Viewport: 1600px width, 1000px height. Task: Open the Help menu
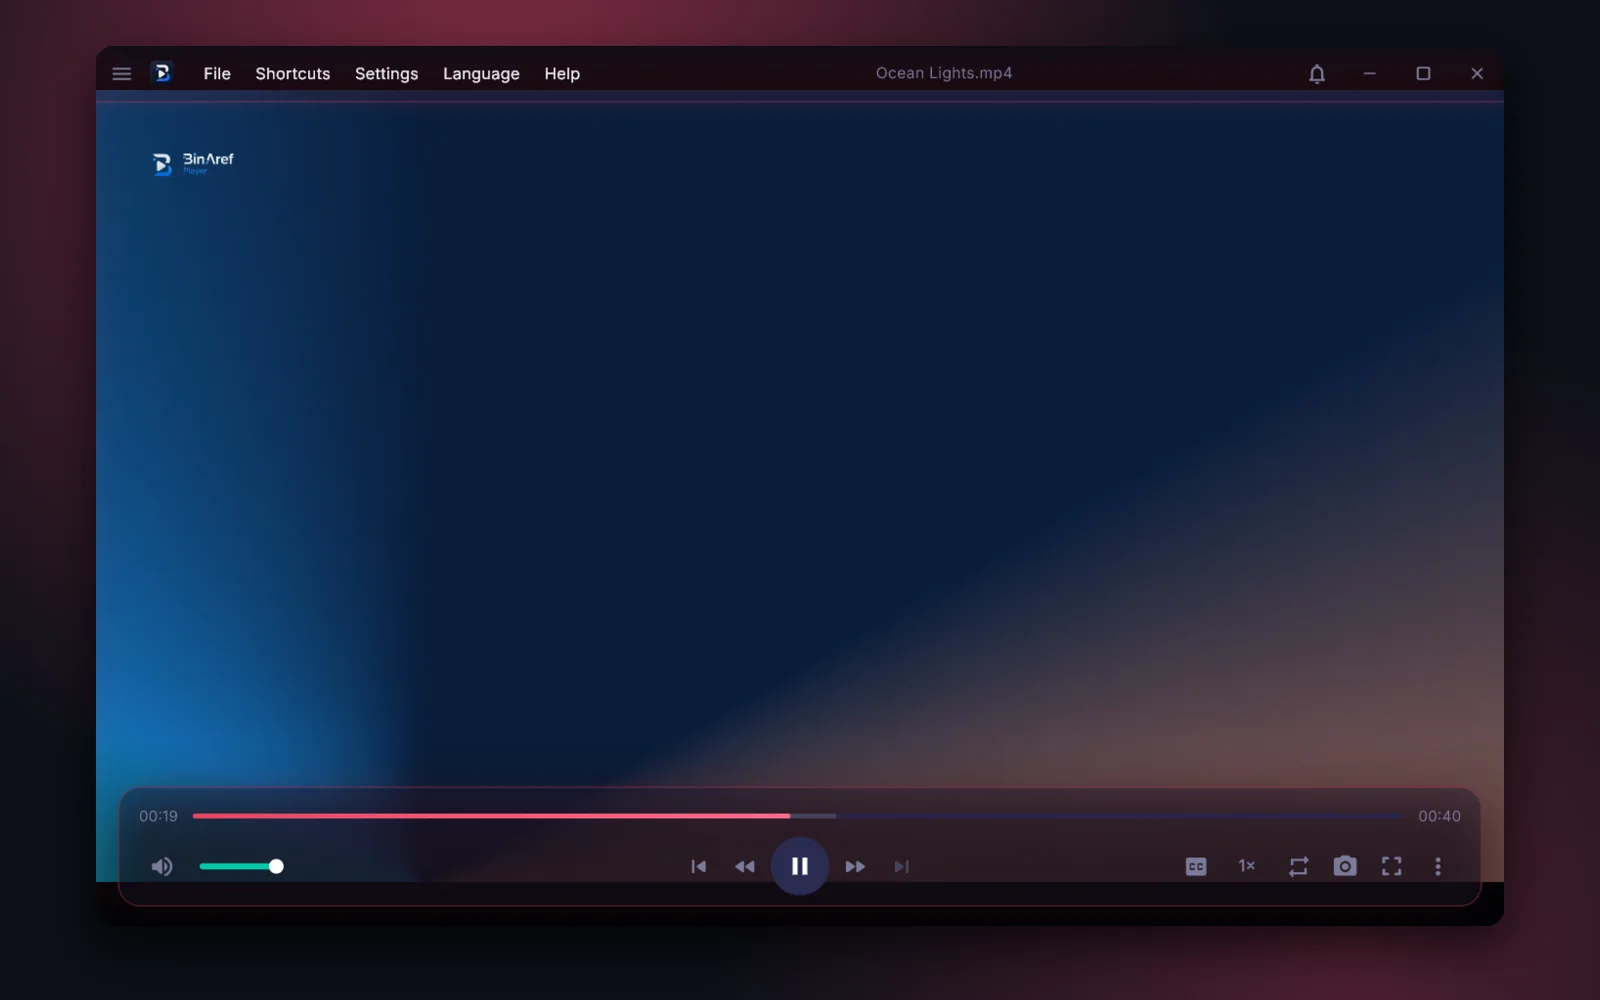pos(562,74)
